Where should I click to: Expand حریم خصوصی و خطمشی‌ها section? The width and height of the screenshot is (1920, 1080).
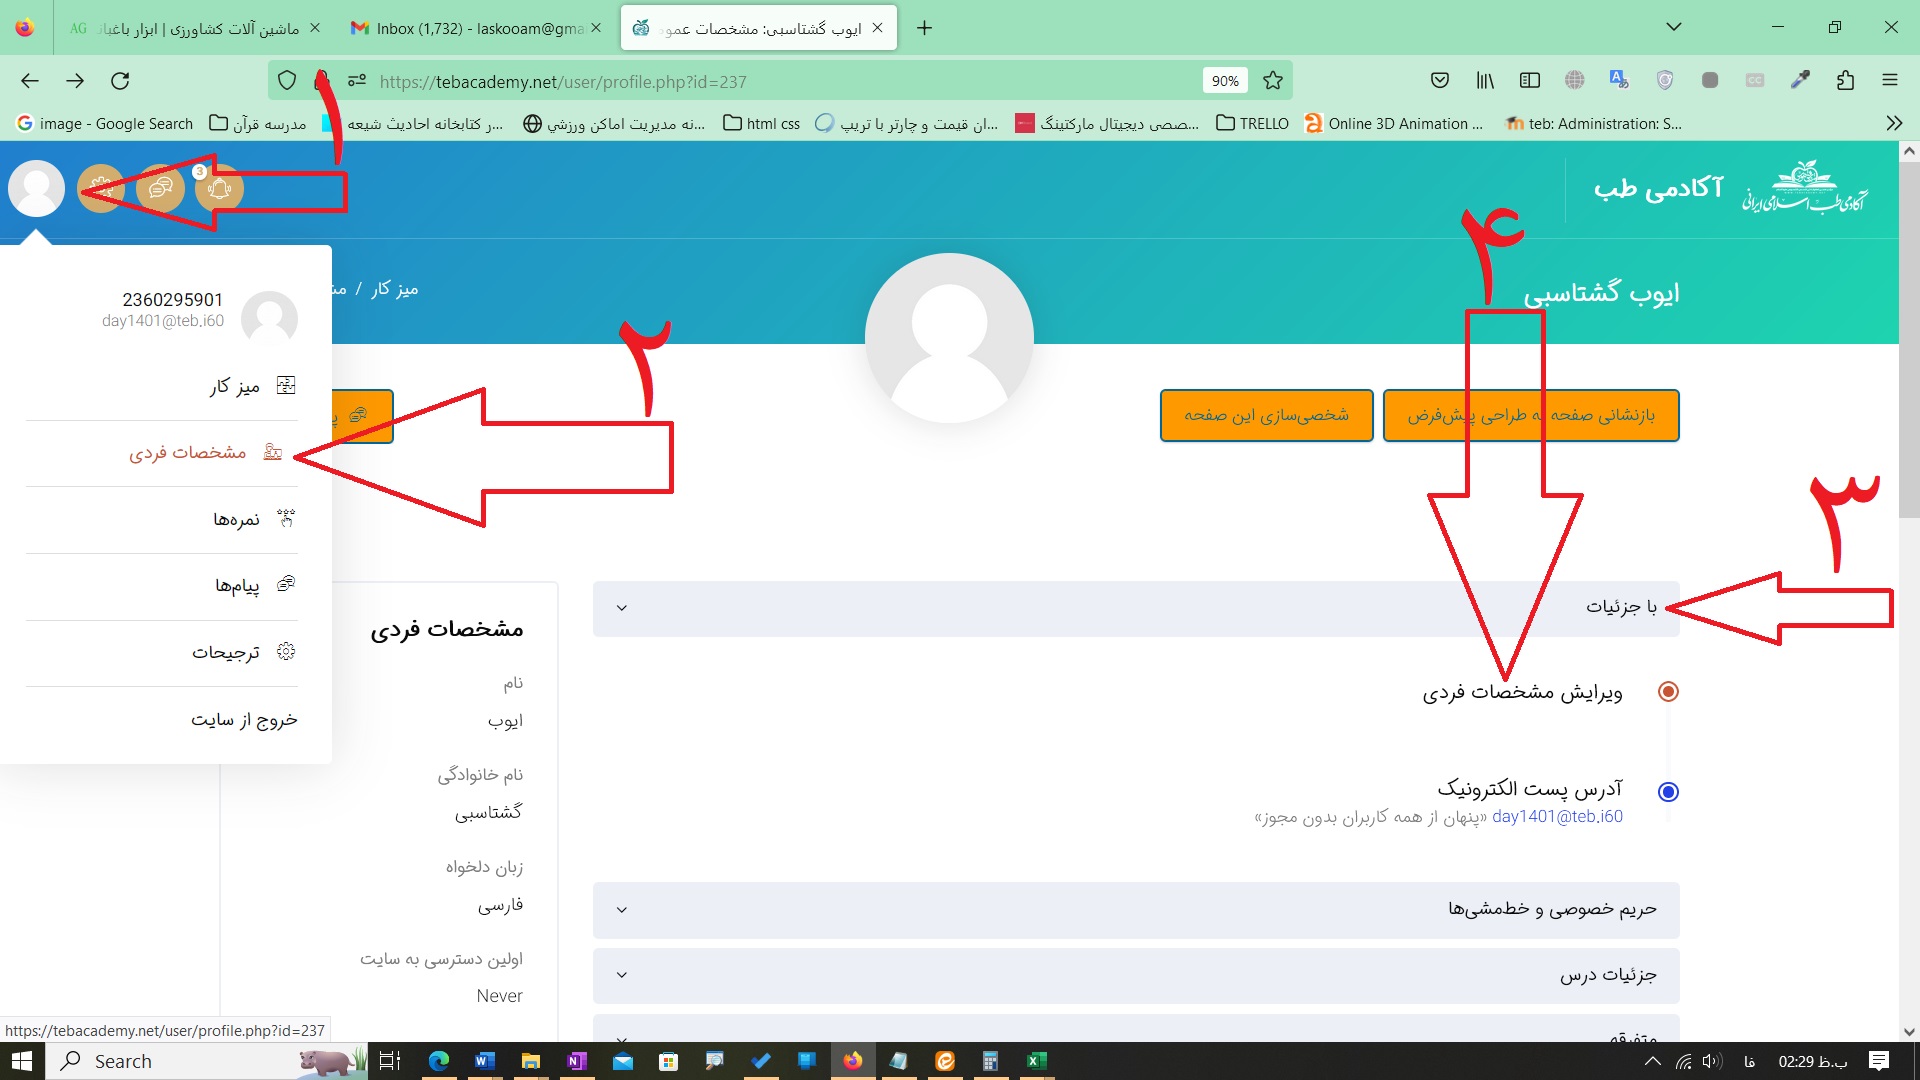(621, 909)
